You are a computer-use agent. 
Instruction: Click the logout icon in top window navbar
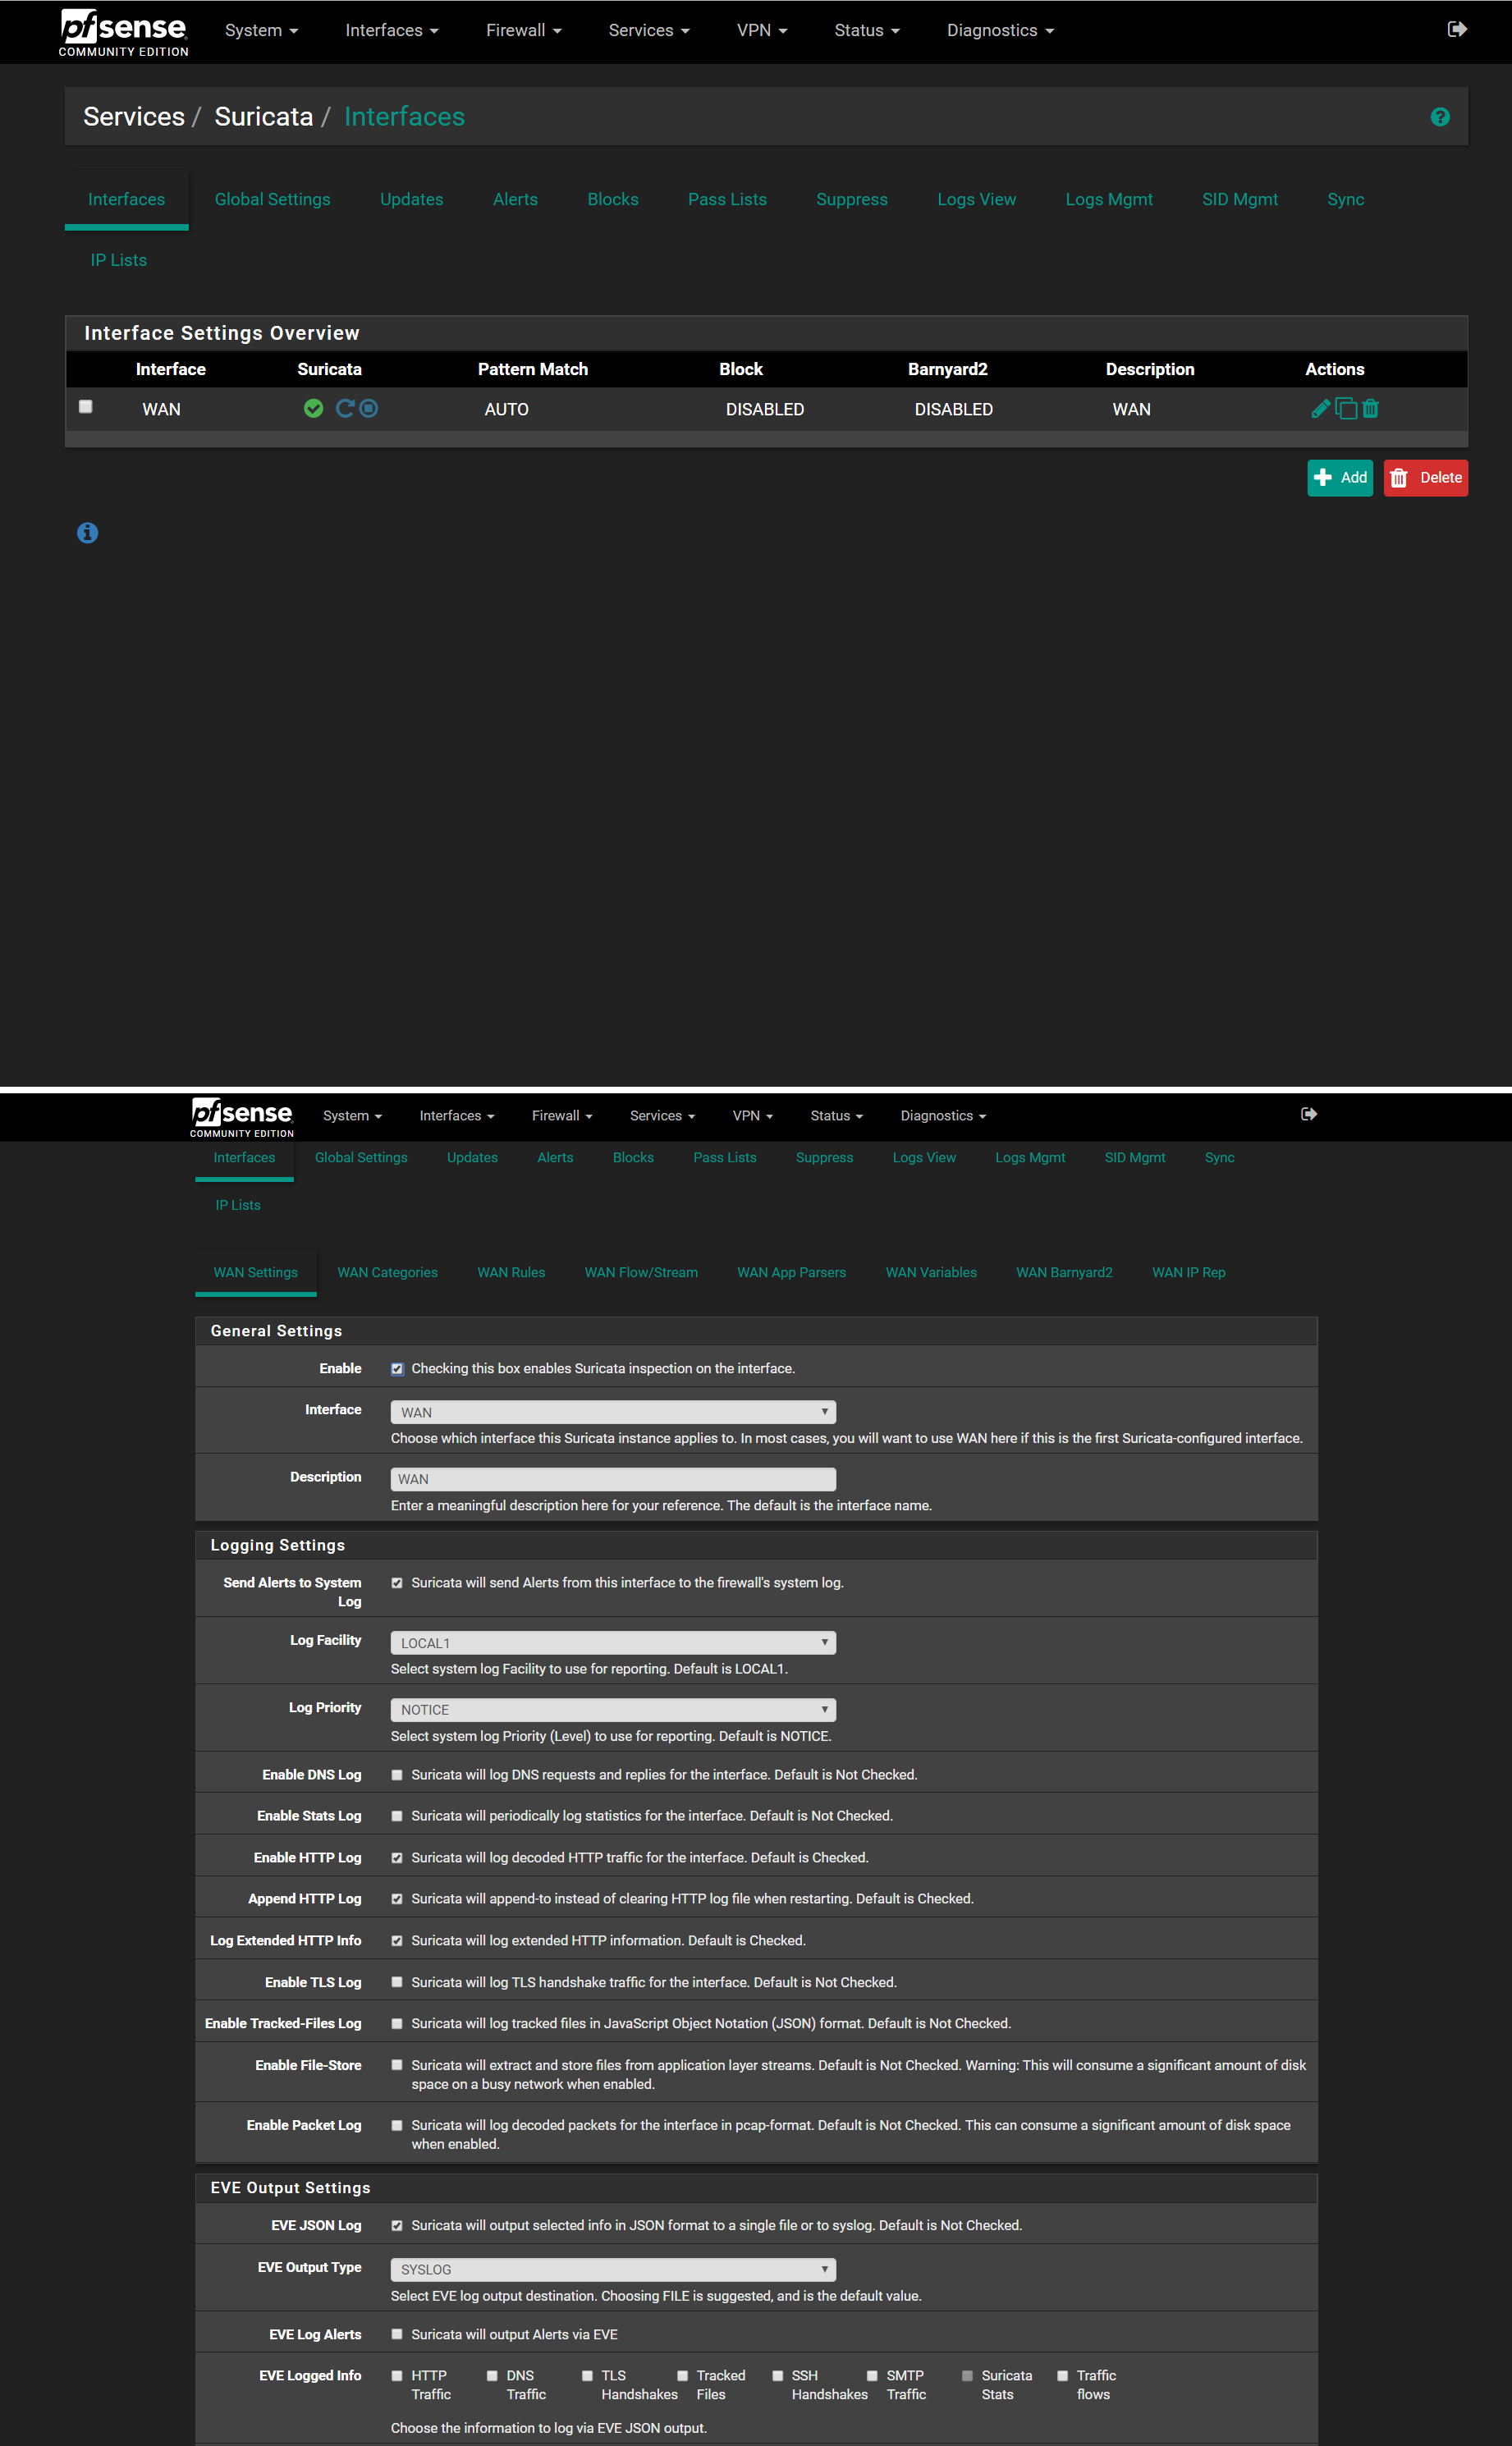click(1457, 29)
